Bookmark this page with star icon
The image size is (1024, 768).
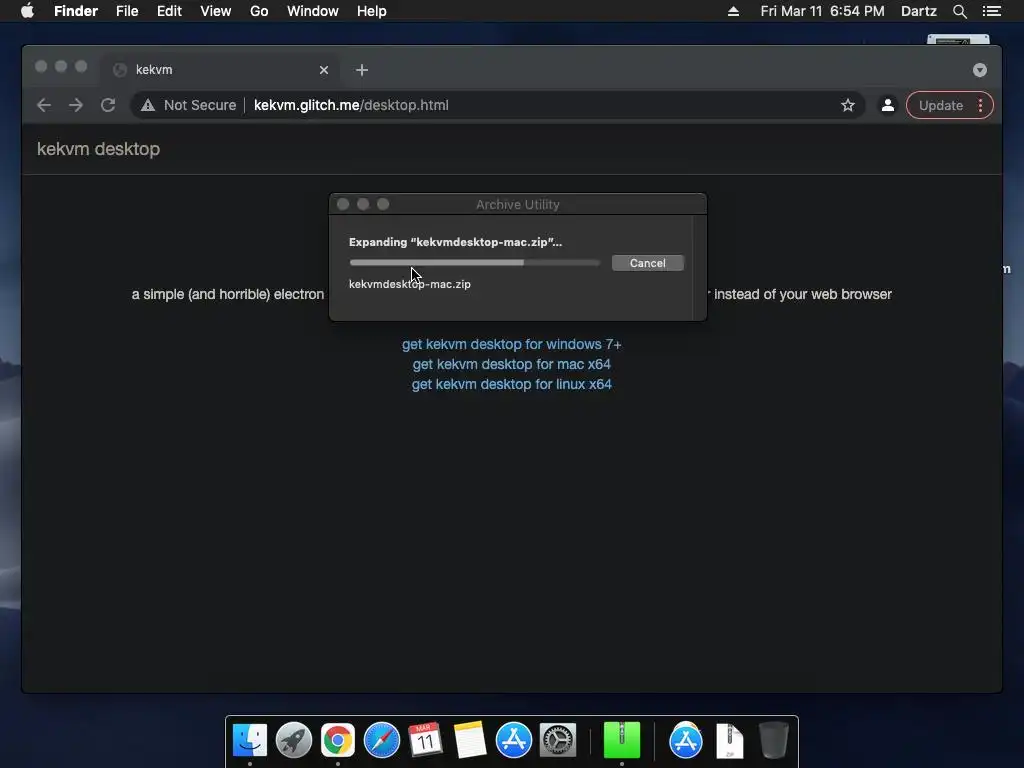click(x=848, y=105)
